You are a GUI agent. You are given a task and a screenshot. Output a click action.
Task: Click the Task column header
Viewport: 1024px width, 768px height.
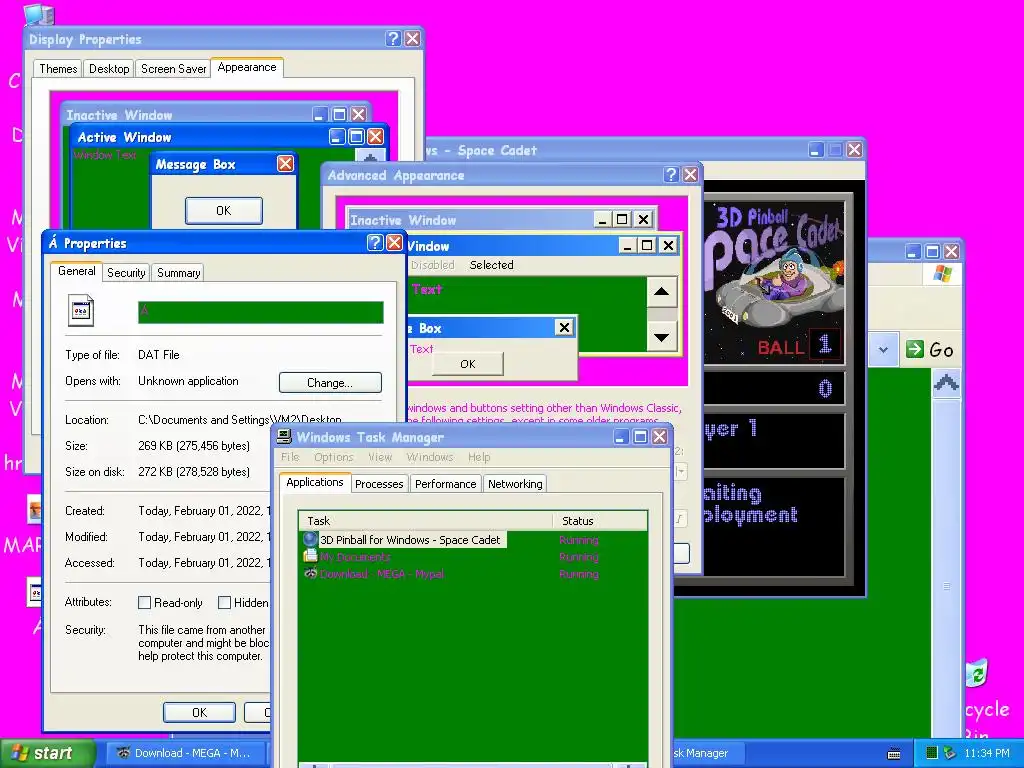pos(426,520)
